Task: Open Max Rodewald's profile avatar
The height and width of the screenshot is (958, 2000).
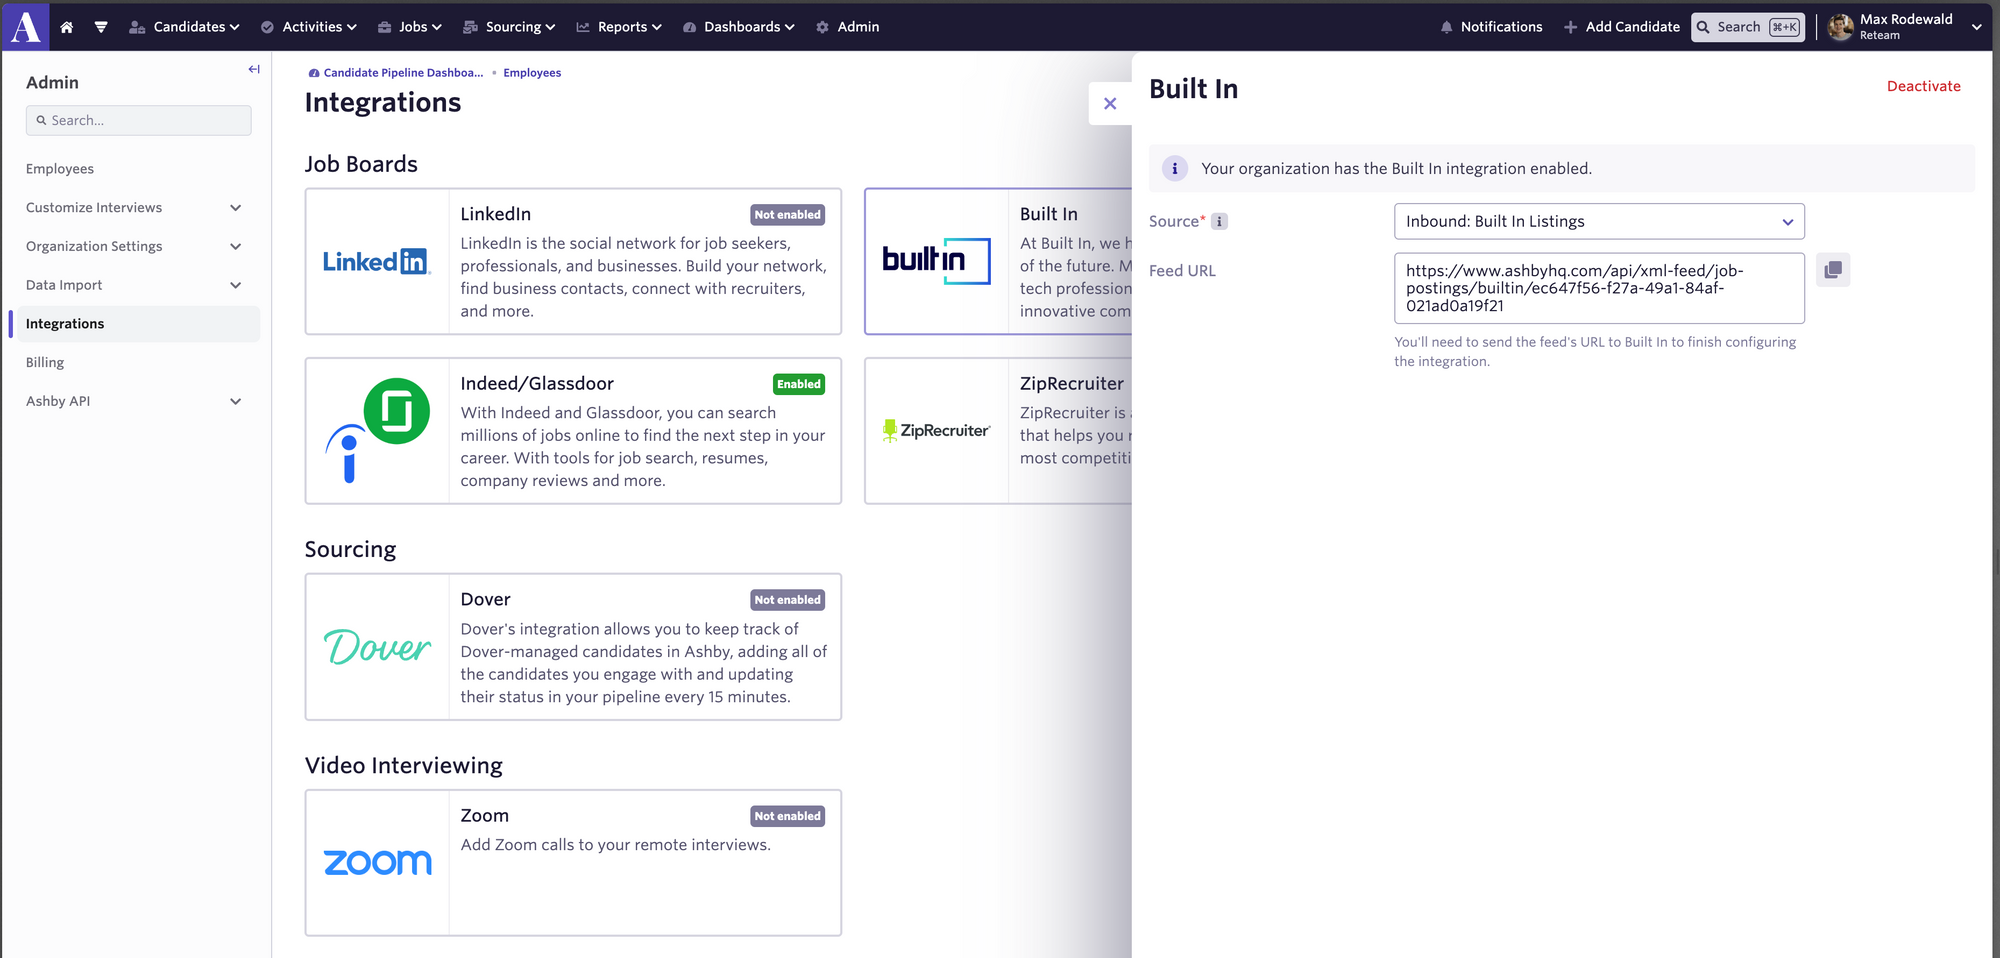Action: coord(1840,27)
